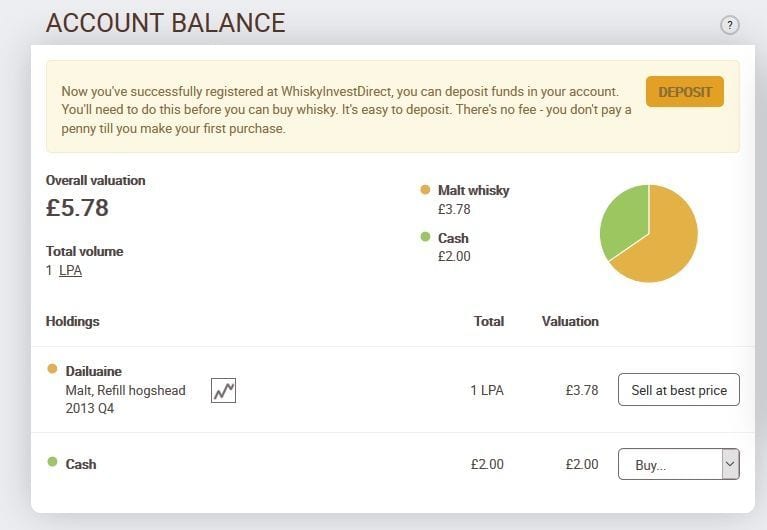
Task: Click the Buy dropdown arrow
Action: tap(730, 464)
